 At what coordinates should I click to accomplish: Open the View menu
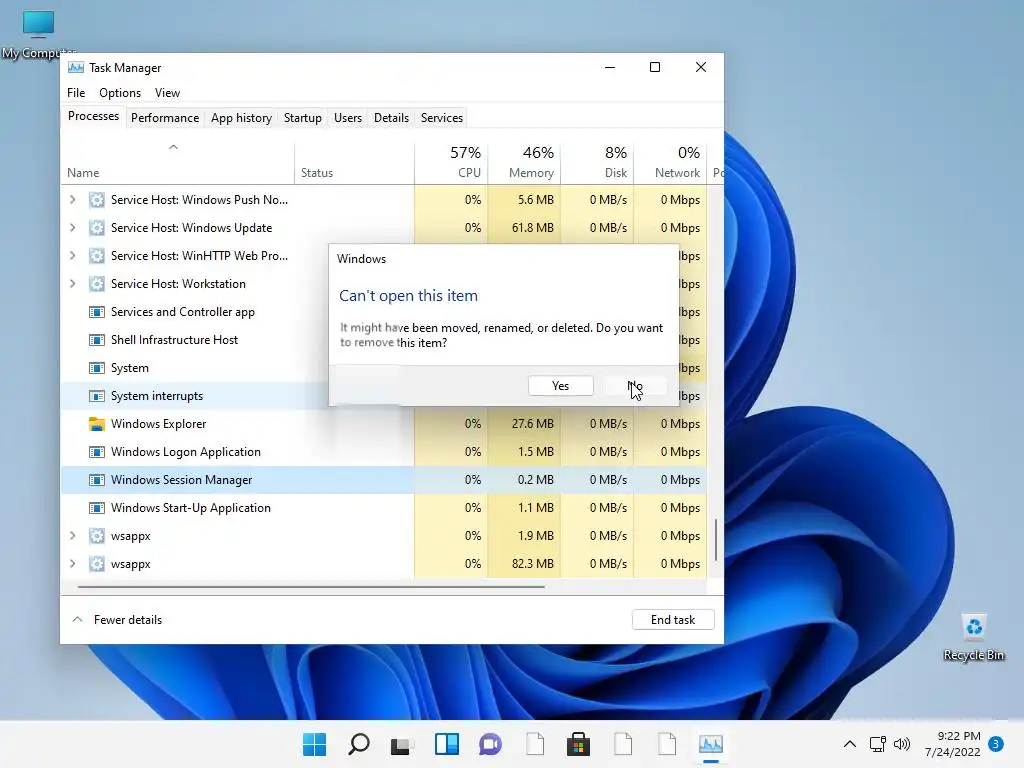[x=167, y=93]
